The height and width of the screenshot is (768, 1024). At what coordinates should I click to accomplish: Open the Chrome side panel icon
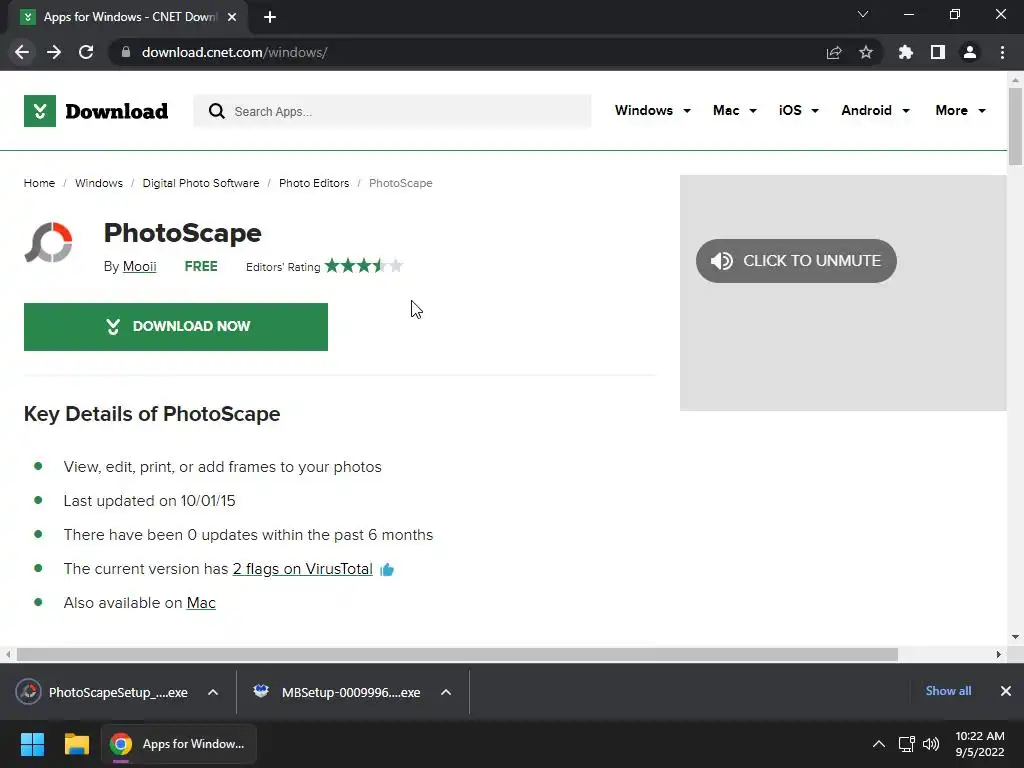click(938, 52)
